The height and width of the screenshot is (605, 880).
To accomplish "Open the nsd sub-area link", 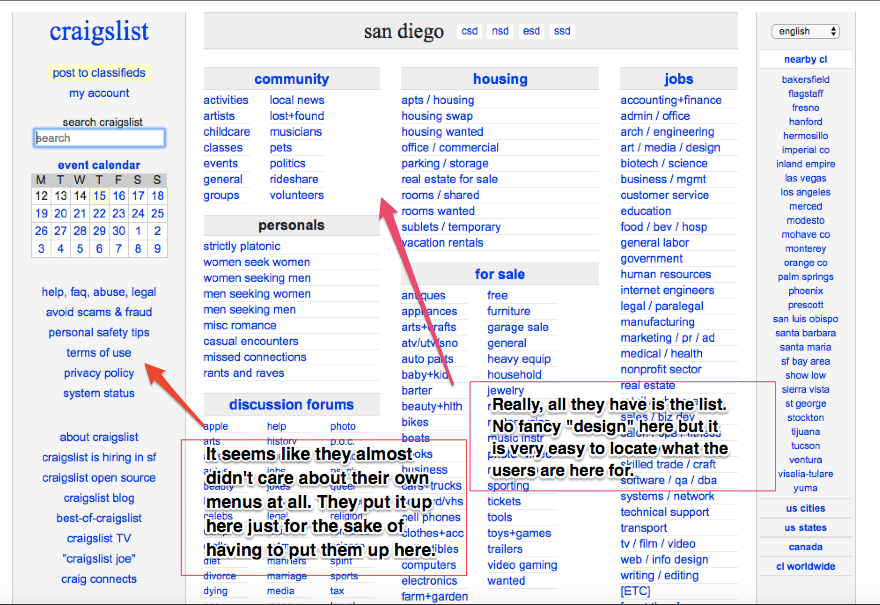I will click(500, 31).
